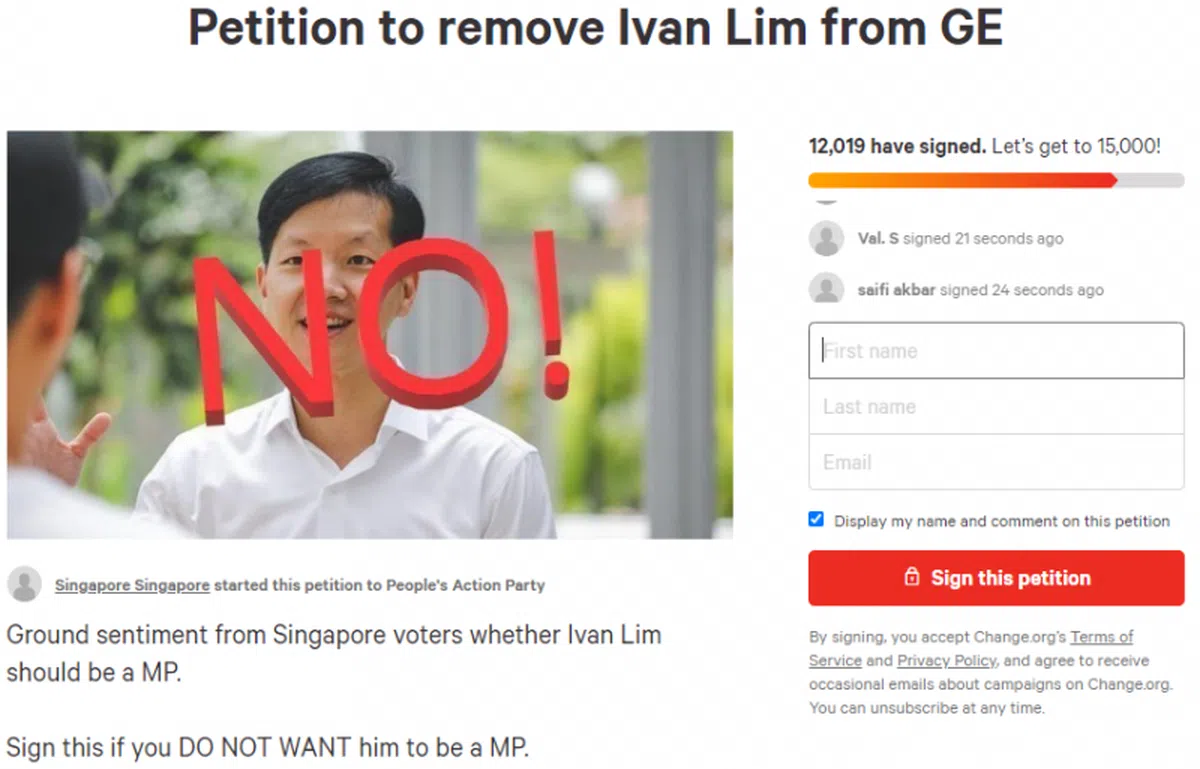
Task: Open the Singapore Singapore profile link
Action: pos(132,585)
